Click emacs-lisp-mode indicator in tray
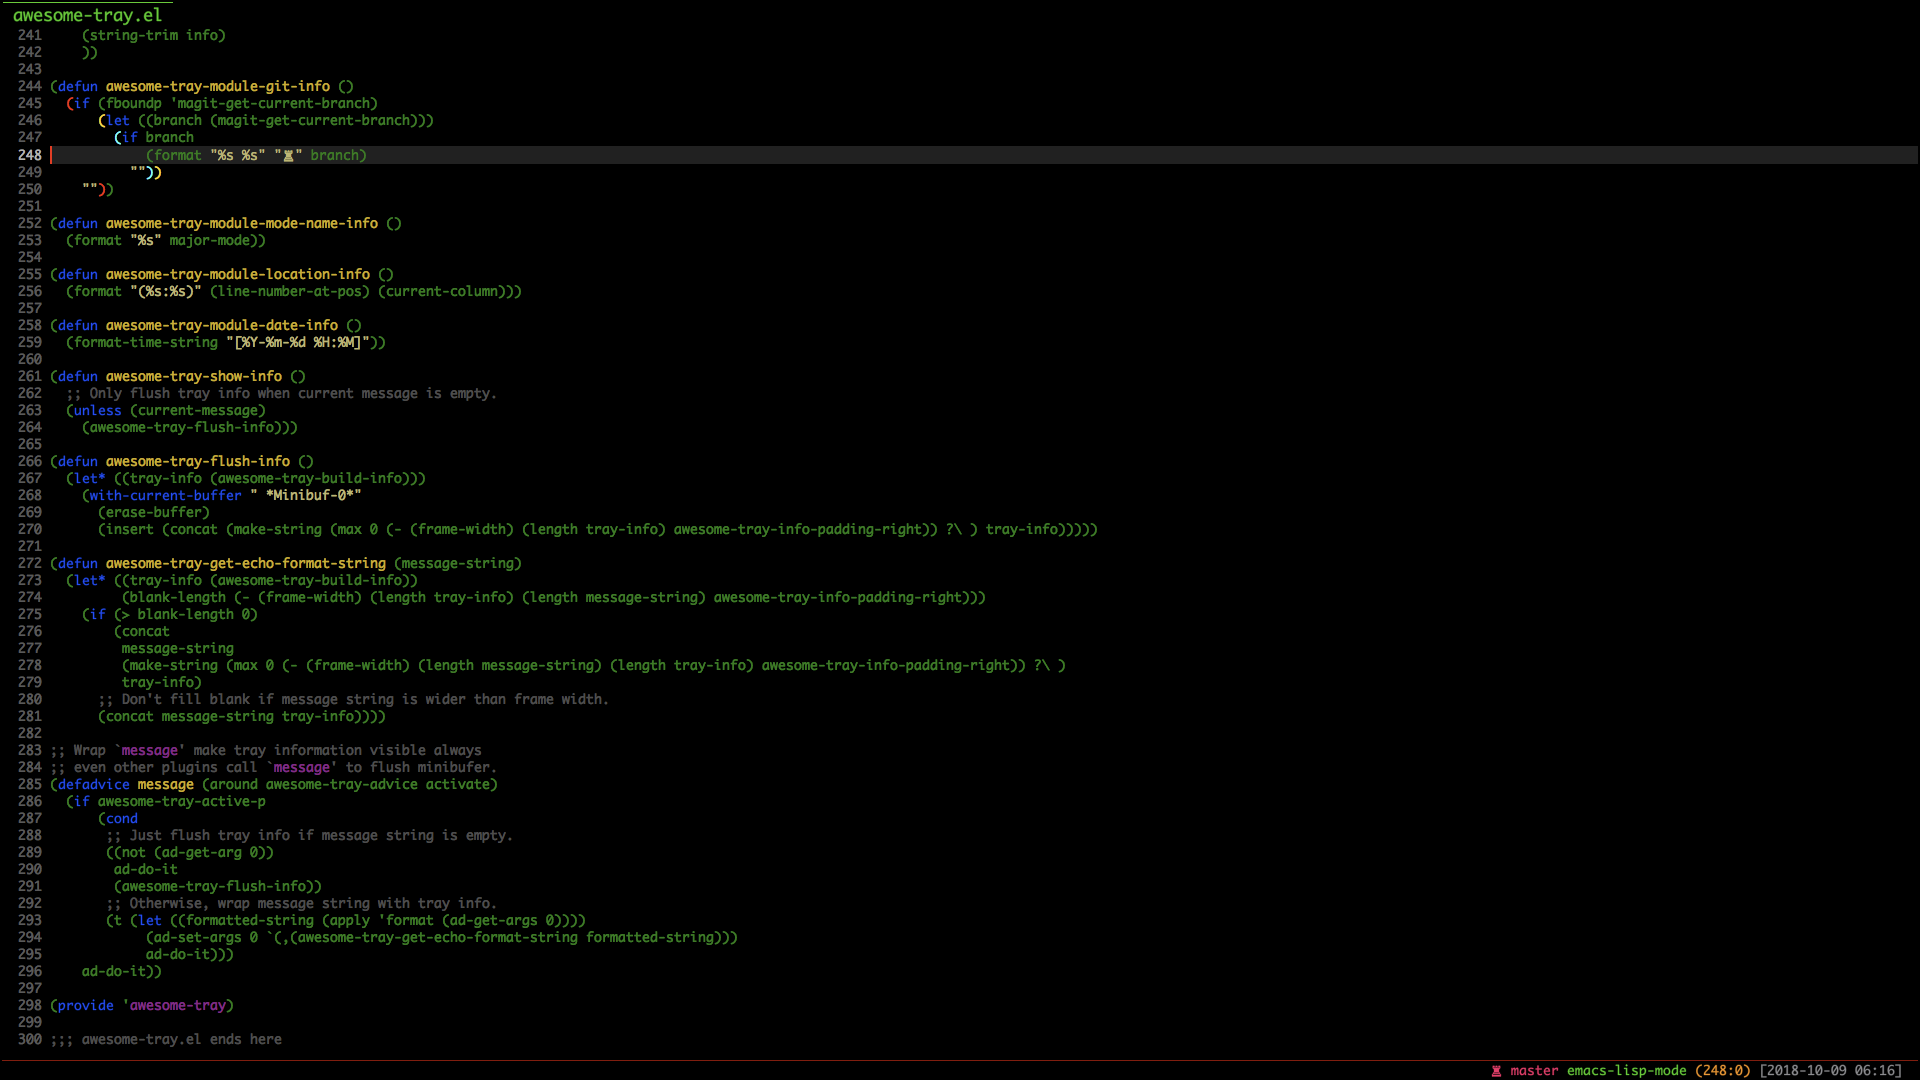Viewport: 1920px width, 1080px height. pyautogui.click(x=1626, y=1071)
